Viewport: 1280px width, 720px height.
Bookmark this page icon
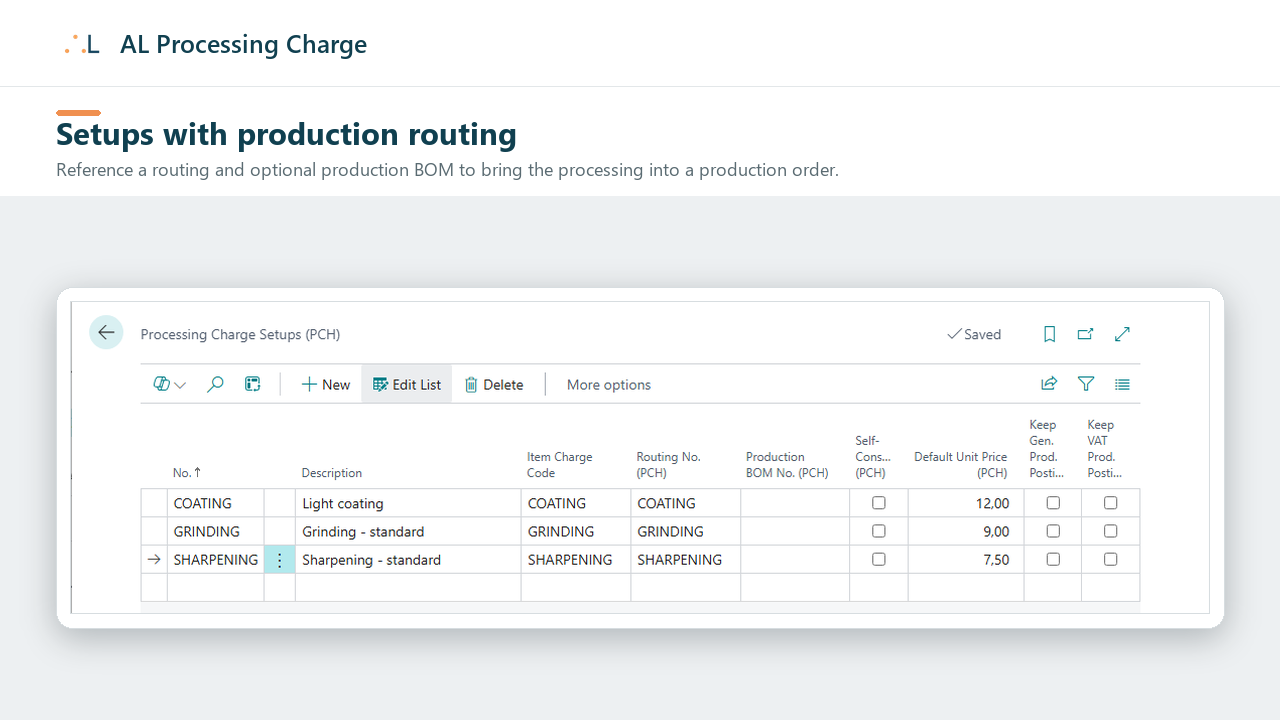pos(1049,334)
